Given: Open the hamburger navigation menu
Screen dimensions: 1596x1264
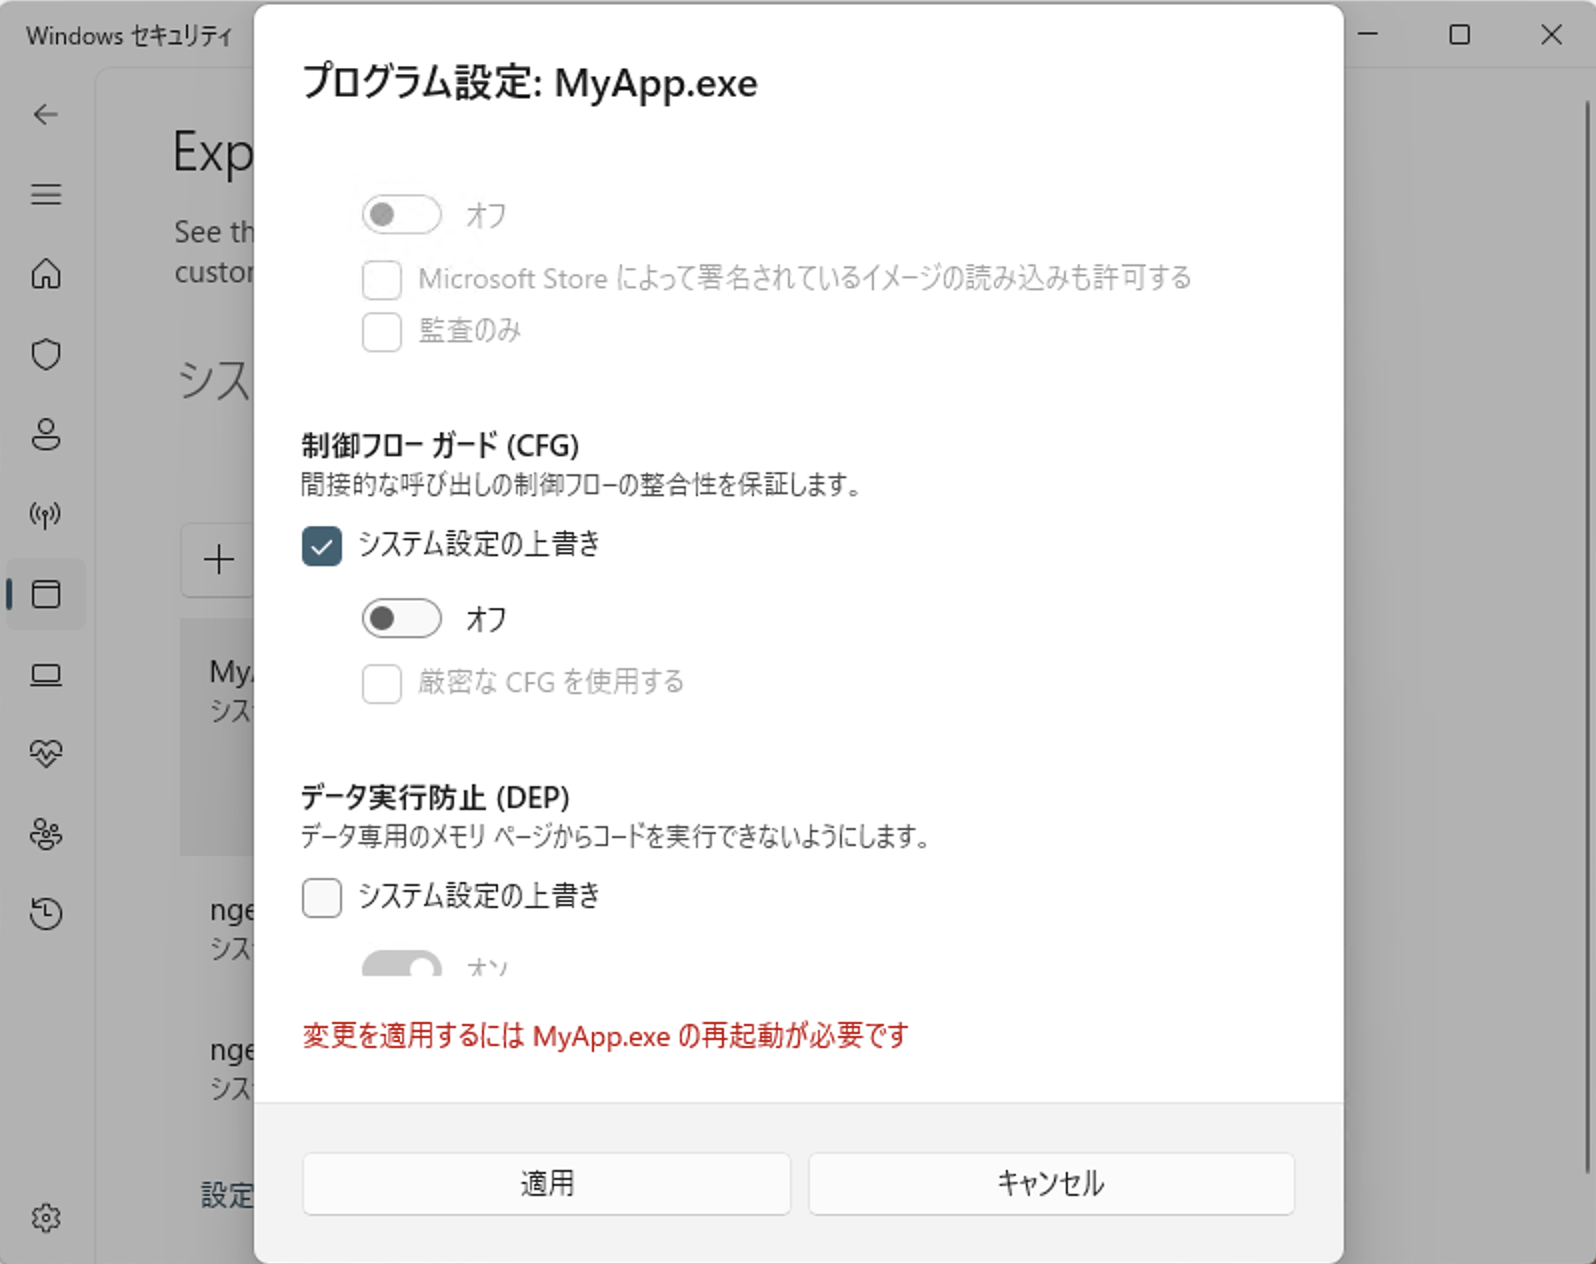Looking at the screenshot, I should 46,194.
